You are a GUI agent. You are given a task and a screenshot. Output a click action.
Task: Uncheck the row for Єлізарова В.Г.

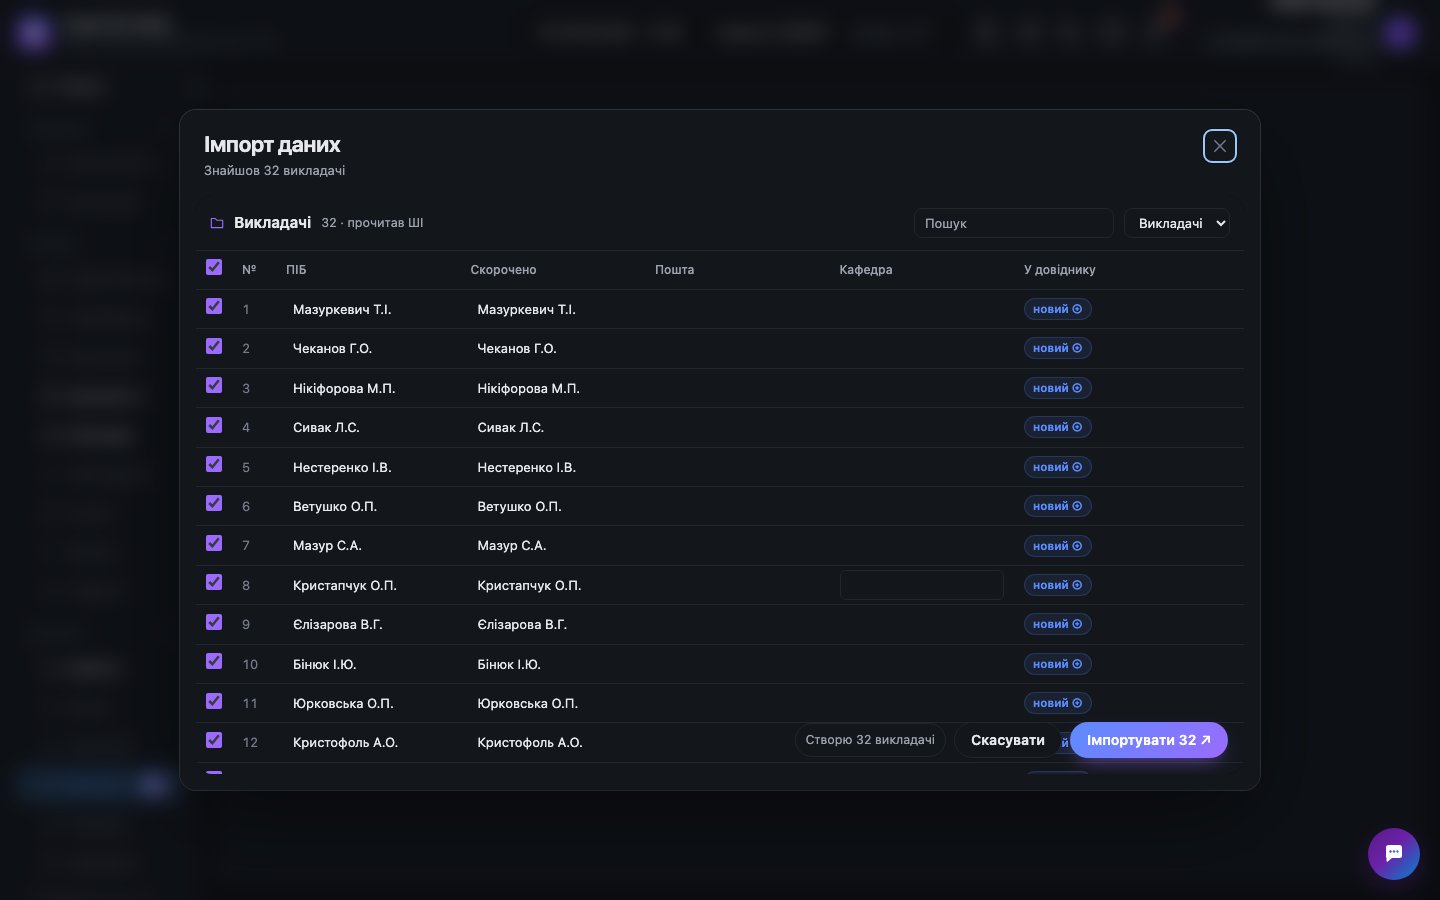[x=214, y=622]
